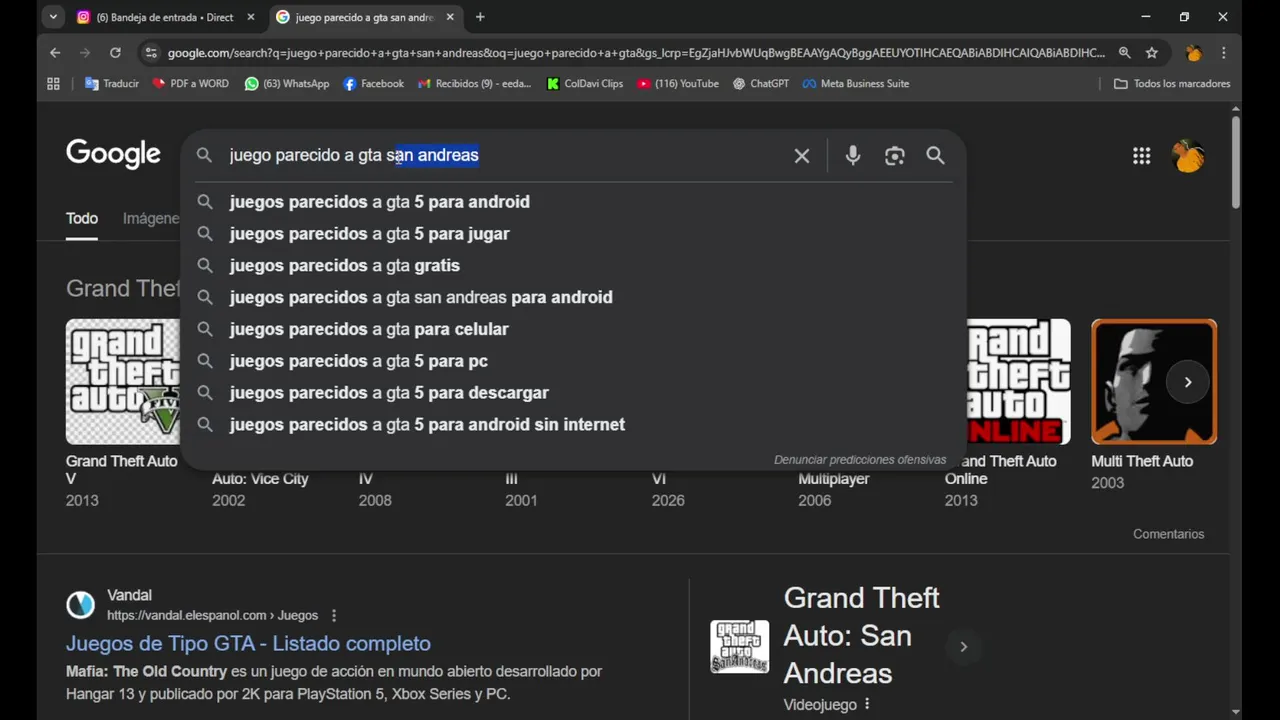Advance games carousel with right arrow
This screenshot has width=1280, height=720.
pos(1188,382)
